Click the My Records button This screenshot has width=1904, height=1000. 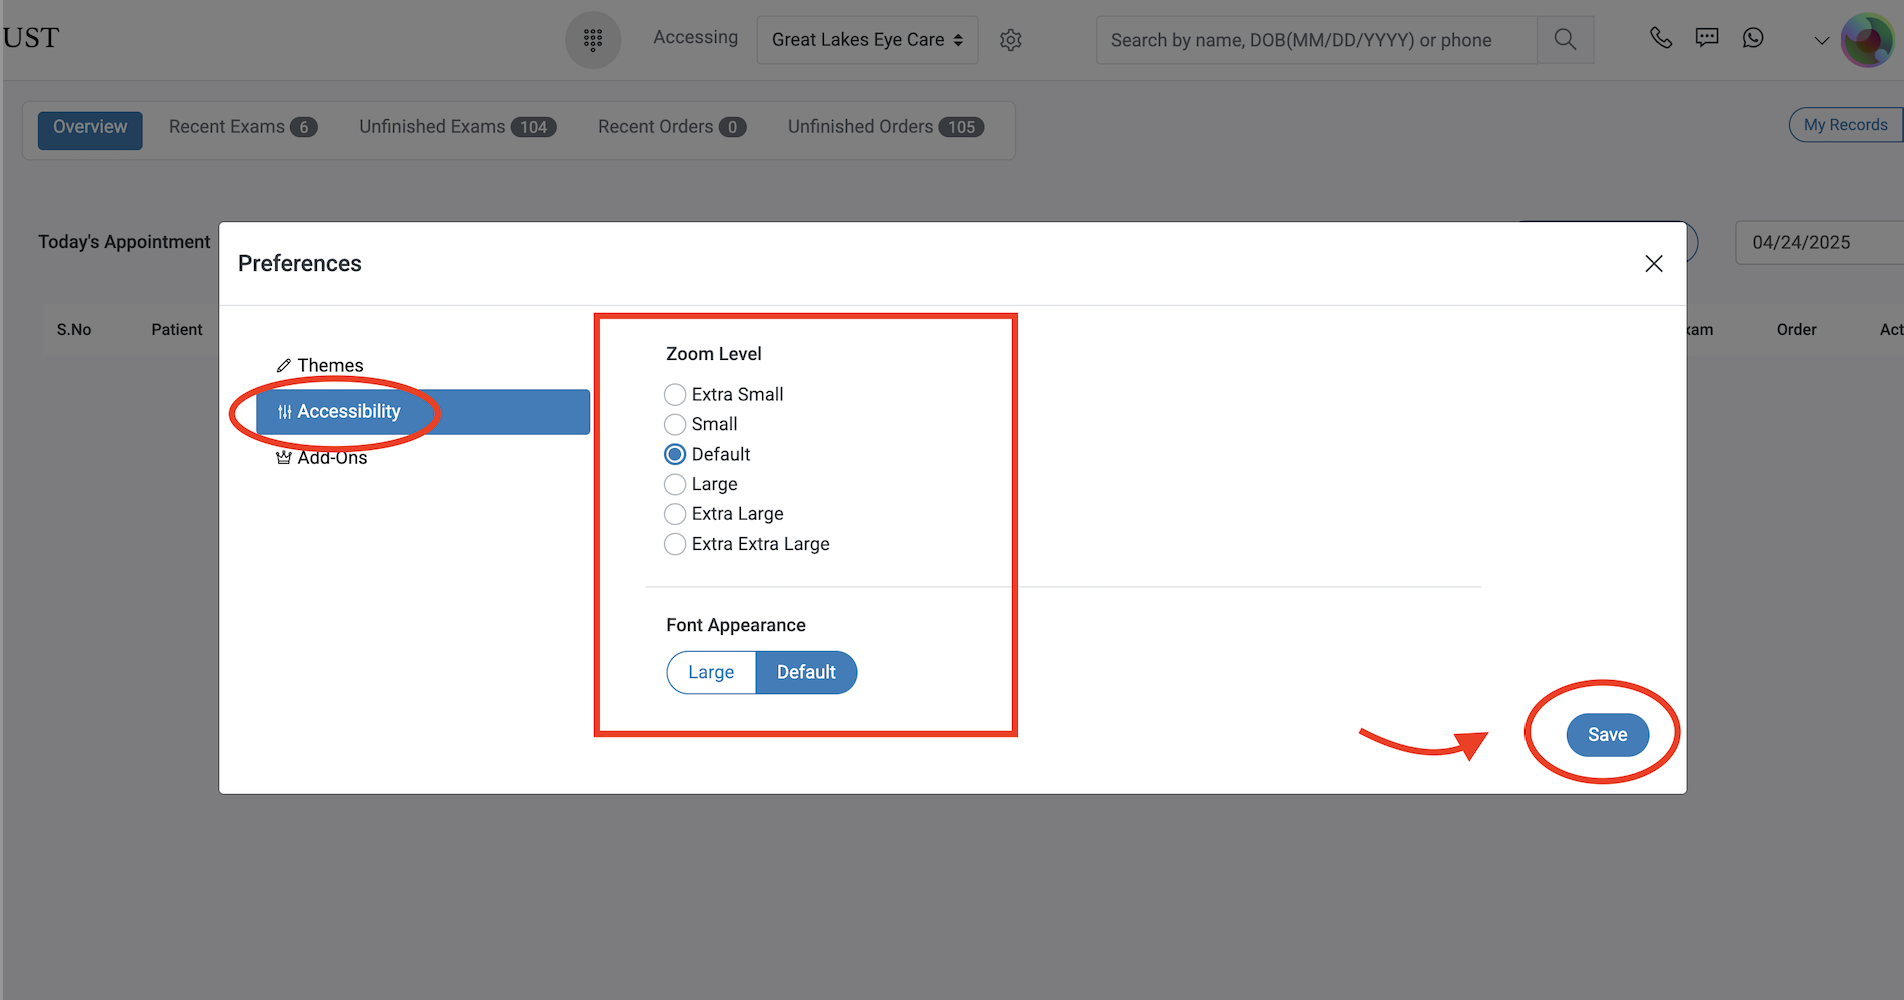(1845, 124)
